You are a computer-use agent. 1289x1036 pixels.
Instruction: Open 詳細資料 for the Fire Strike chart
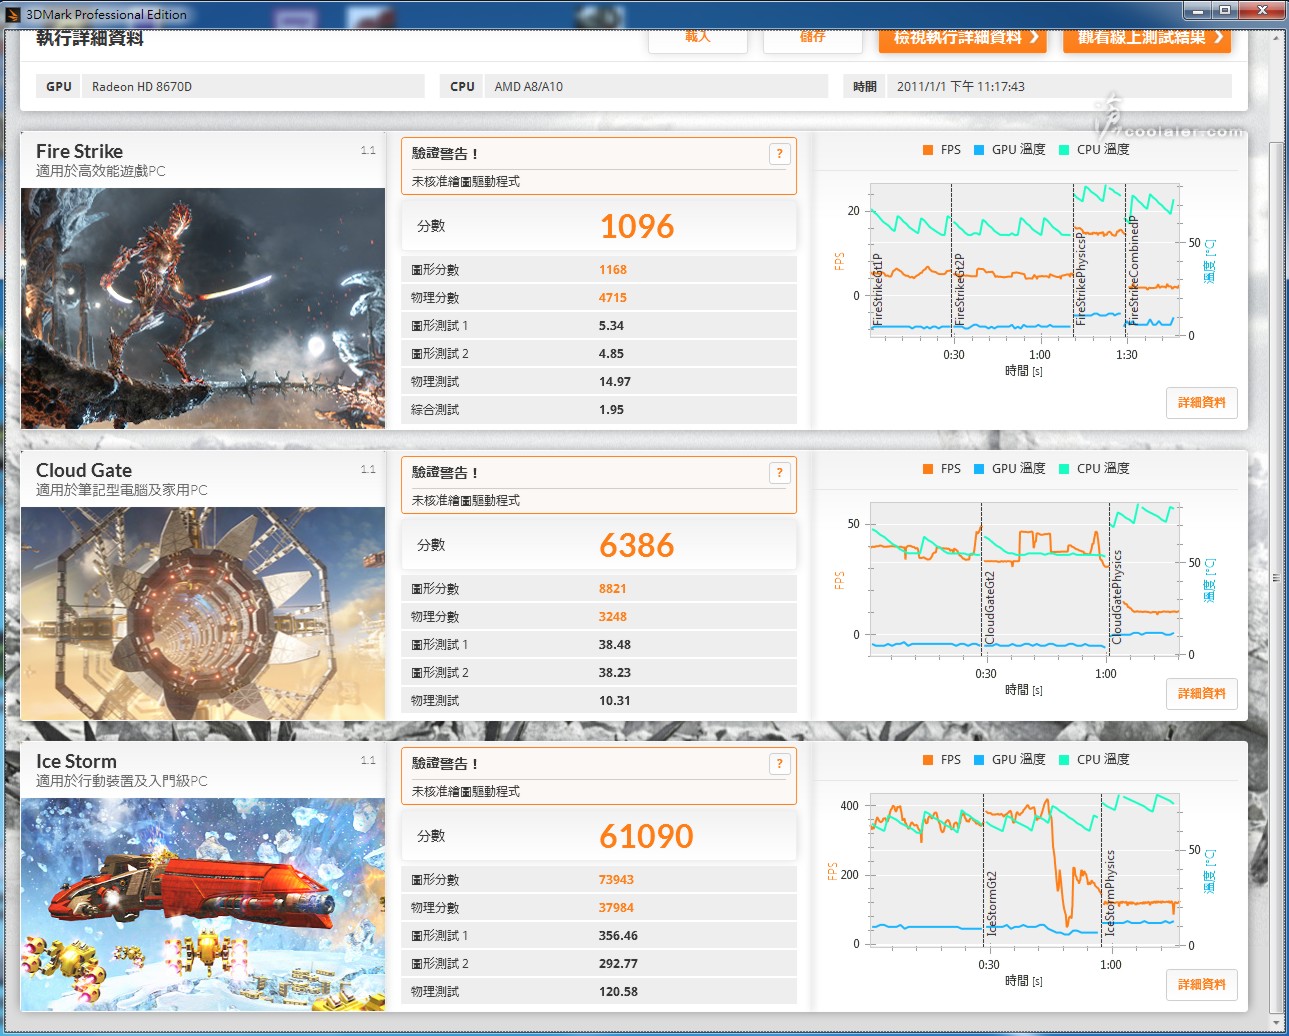tap(1201, 403)
